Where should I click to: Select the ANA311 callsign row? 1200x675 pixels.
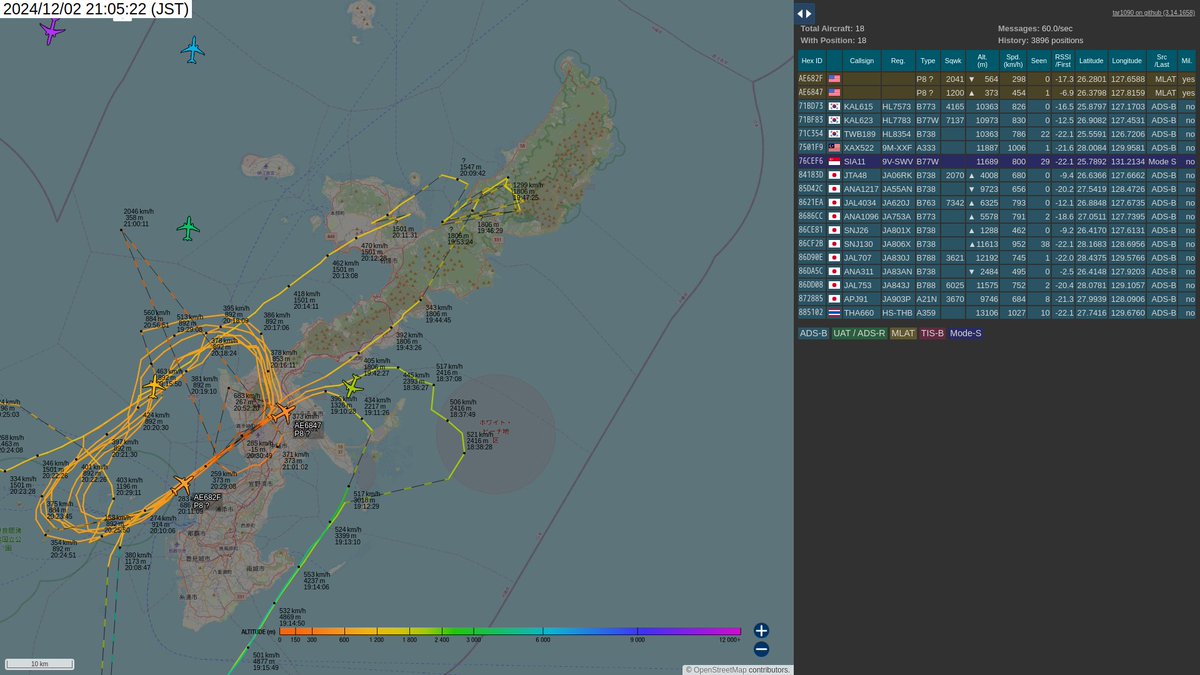[x=997, y=271]
